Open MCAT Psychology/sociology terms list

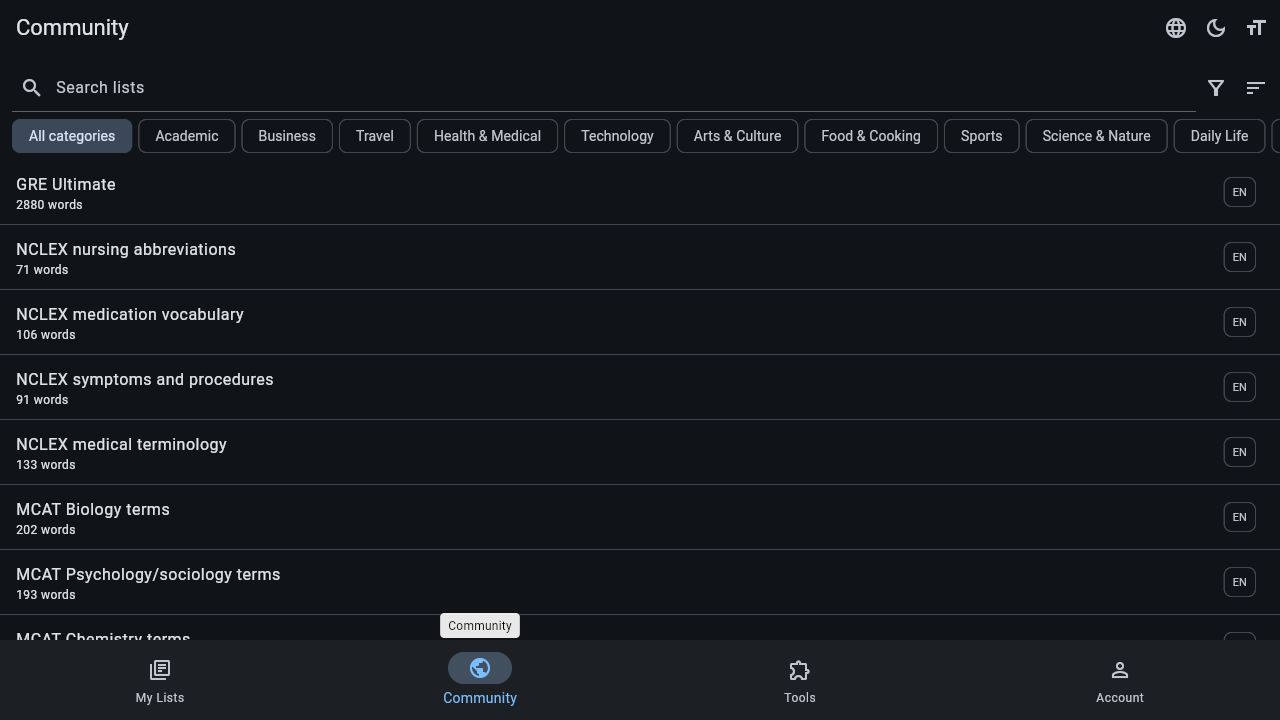(640, 583)
